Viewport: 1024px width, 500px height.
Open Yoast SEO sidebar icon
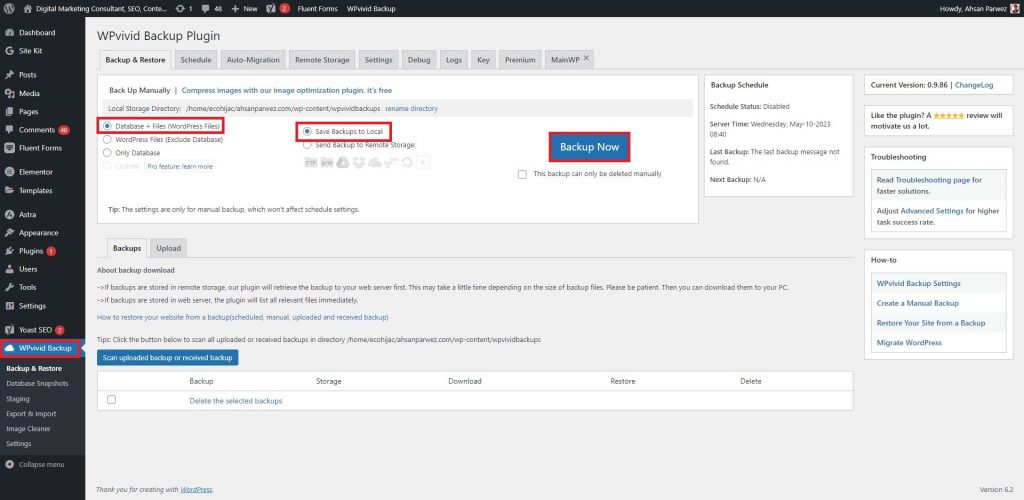point(9,330)
